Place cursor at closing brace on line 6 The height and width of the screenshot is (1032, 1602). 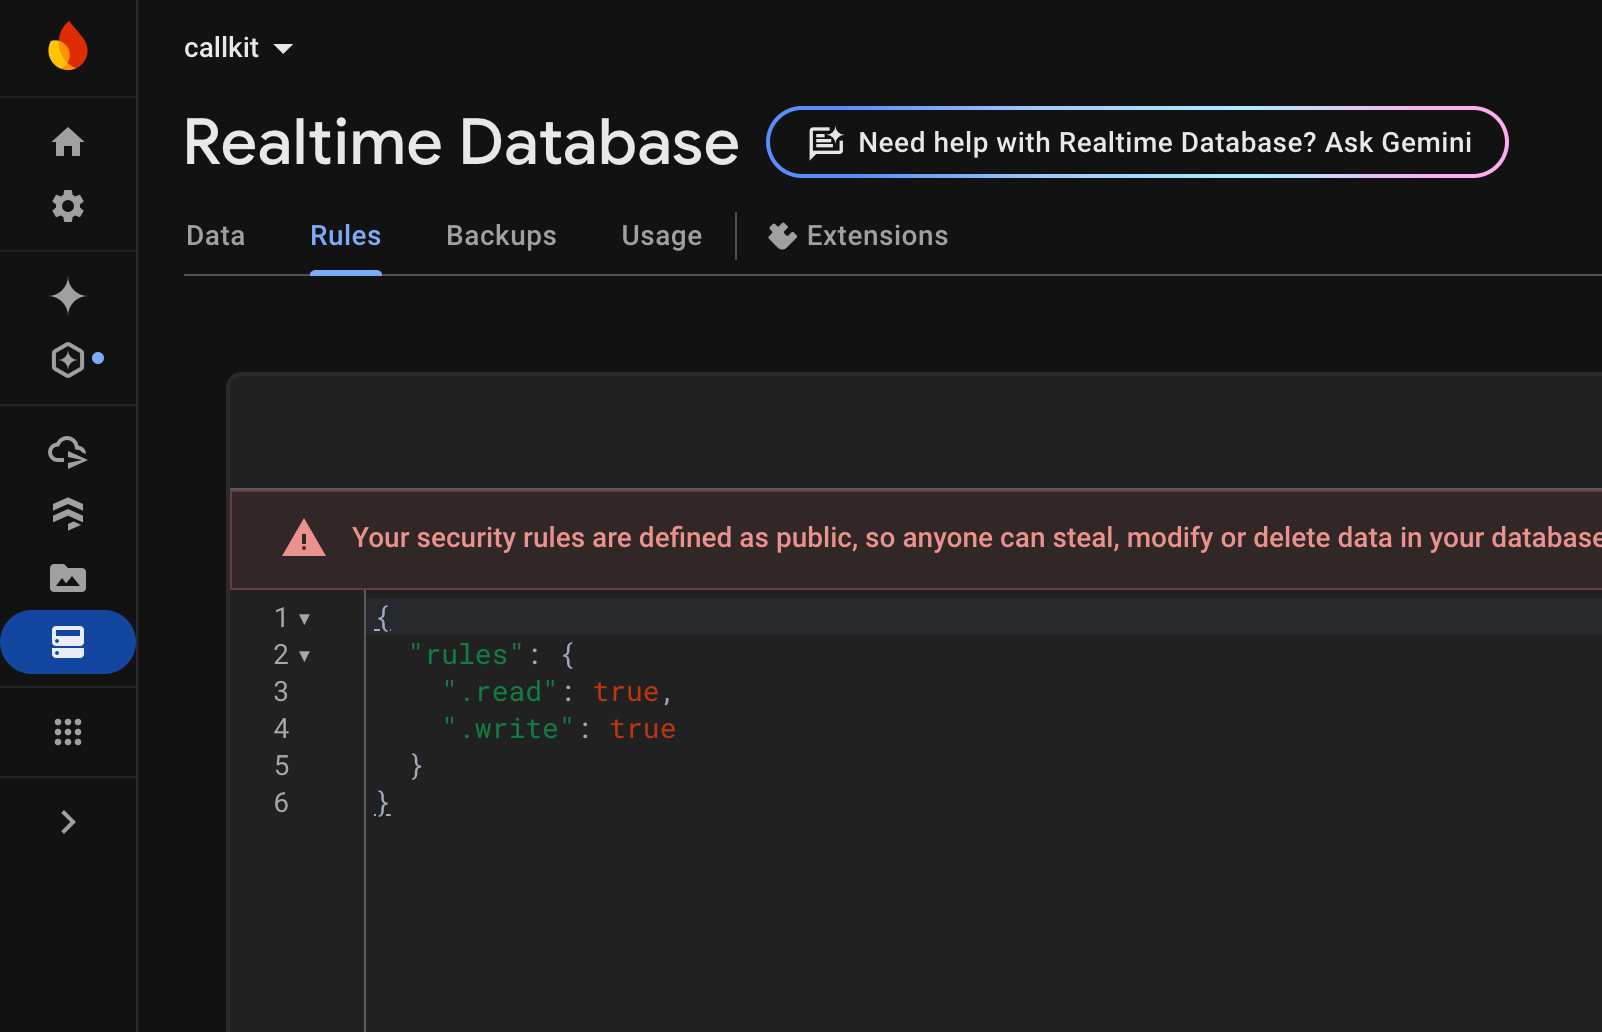[x=383, y=803]
